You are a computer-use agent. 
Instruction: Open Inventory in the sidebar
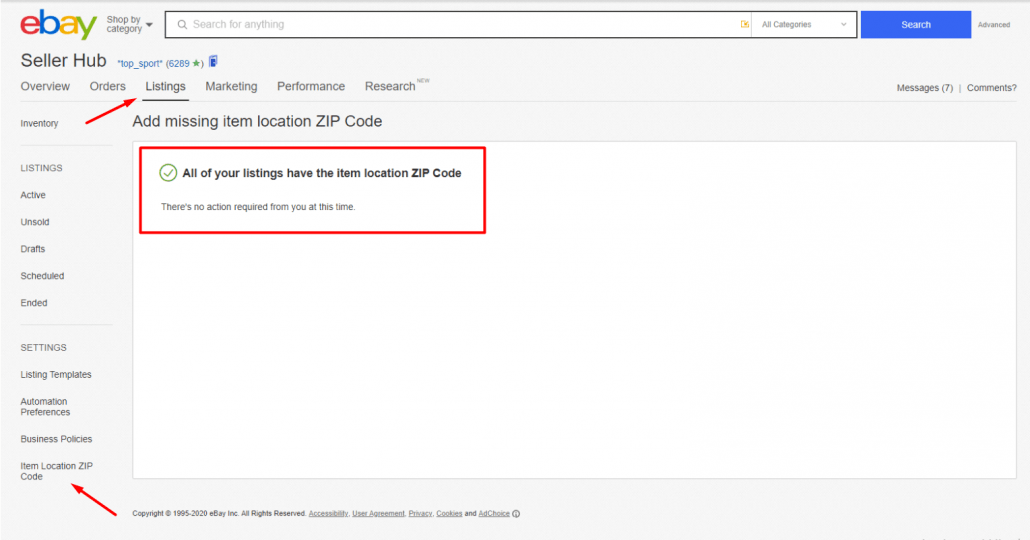[39, 124]
